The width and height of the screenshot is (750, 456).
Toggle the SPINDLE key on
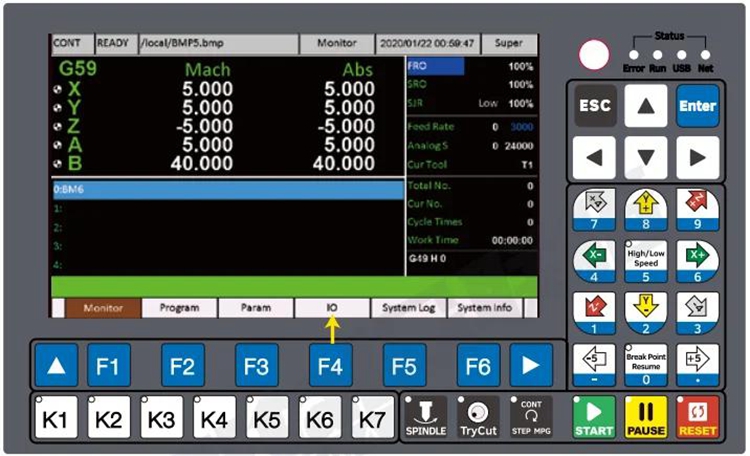pyautogui.click(x=426, y=415)
